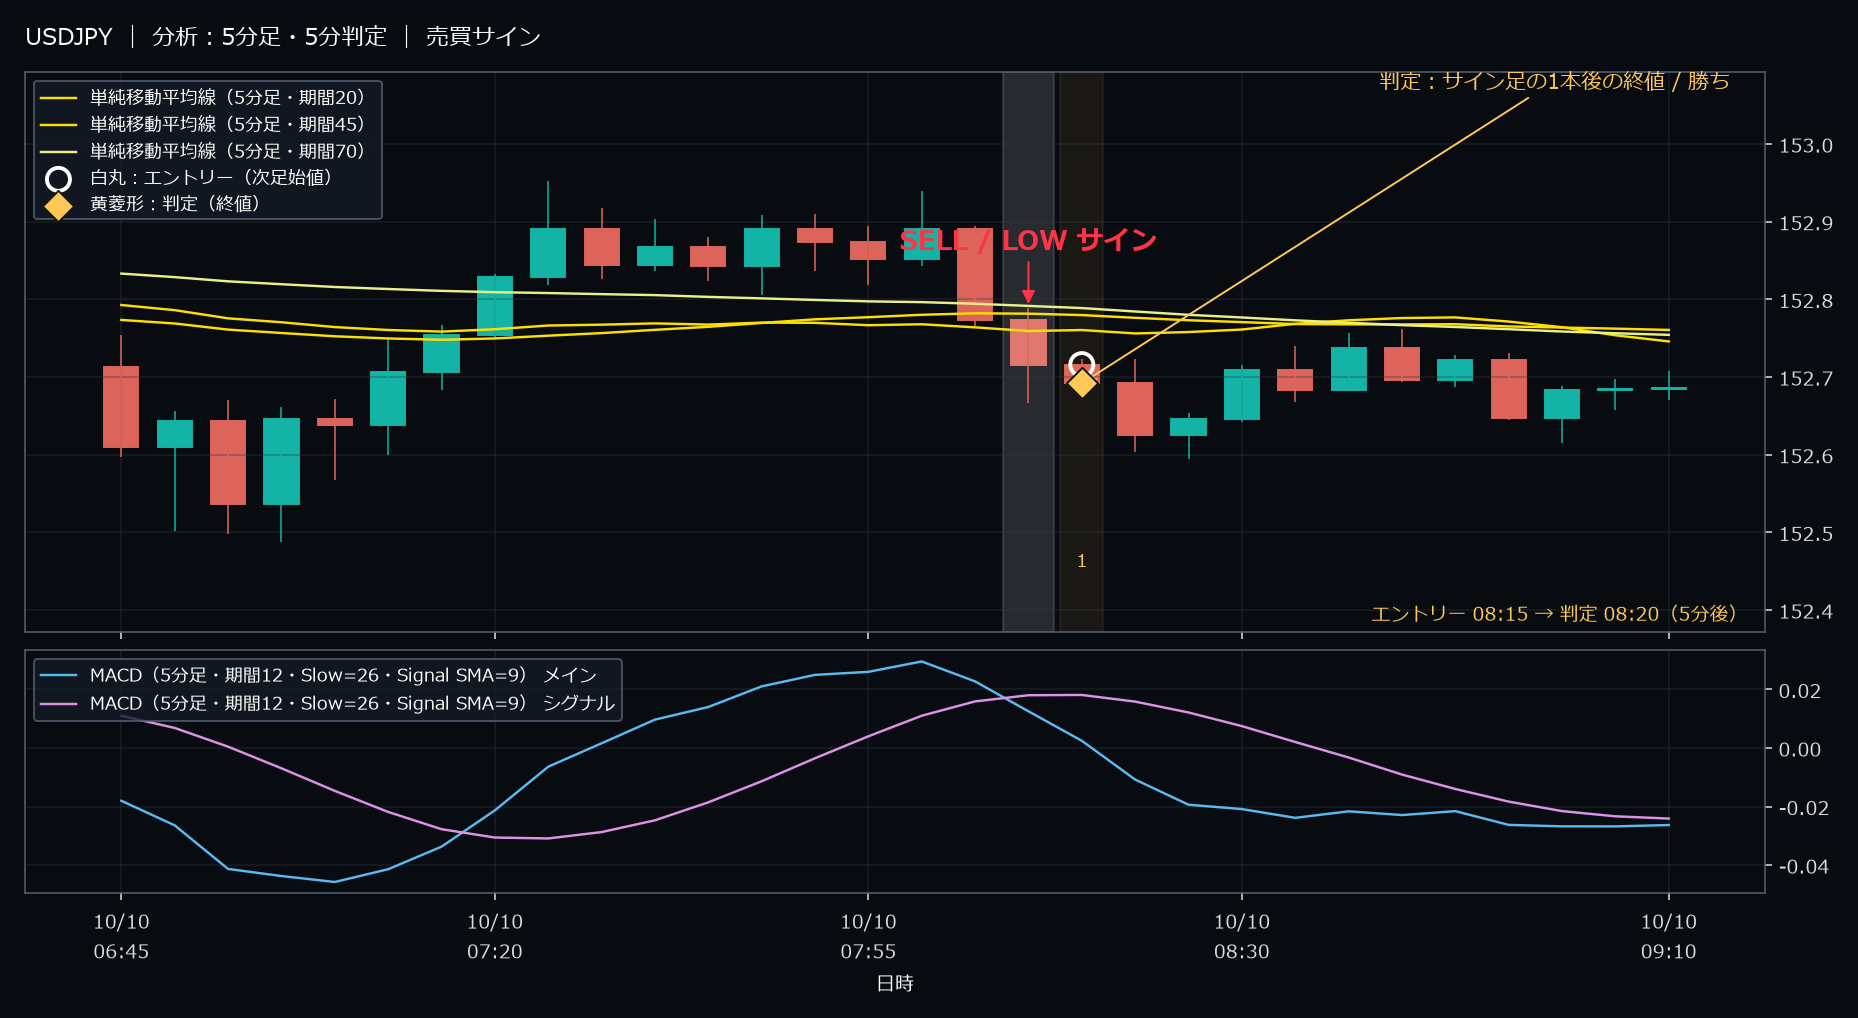This screenshot has width=1858, height=1018.
Task: Select MACD メイン legend entry
Action: point(319,676)
